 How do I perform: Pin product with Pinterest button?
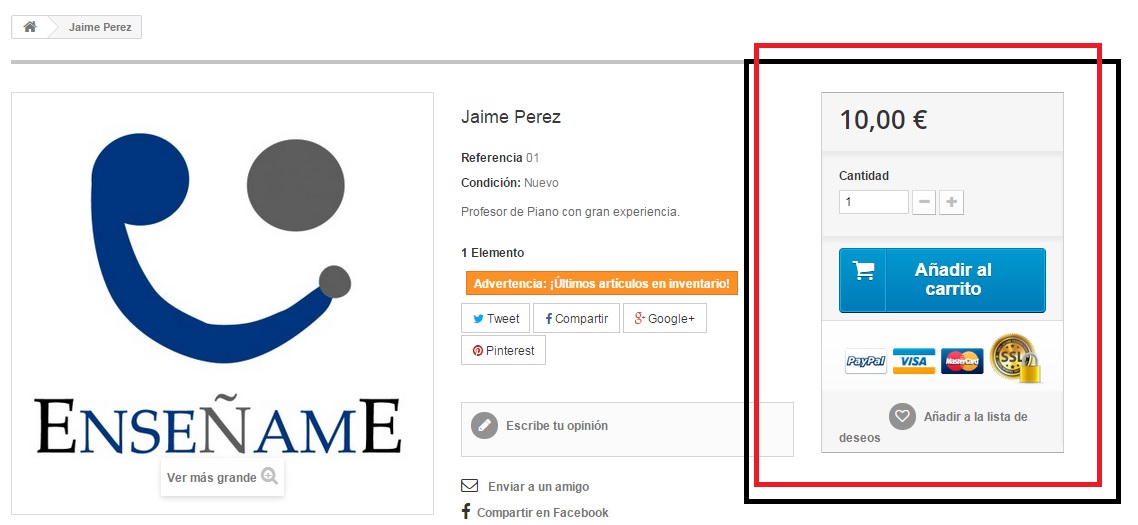click(503, 350)
